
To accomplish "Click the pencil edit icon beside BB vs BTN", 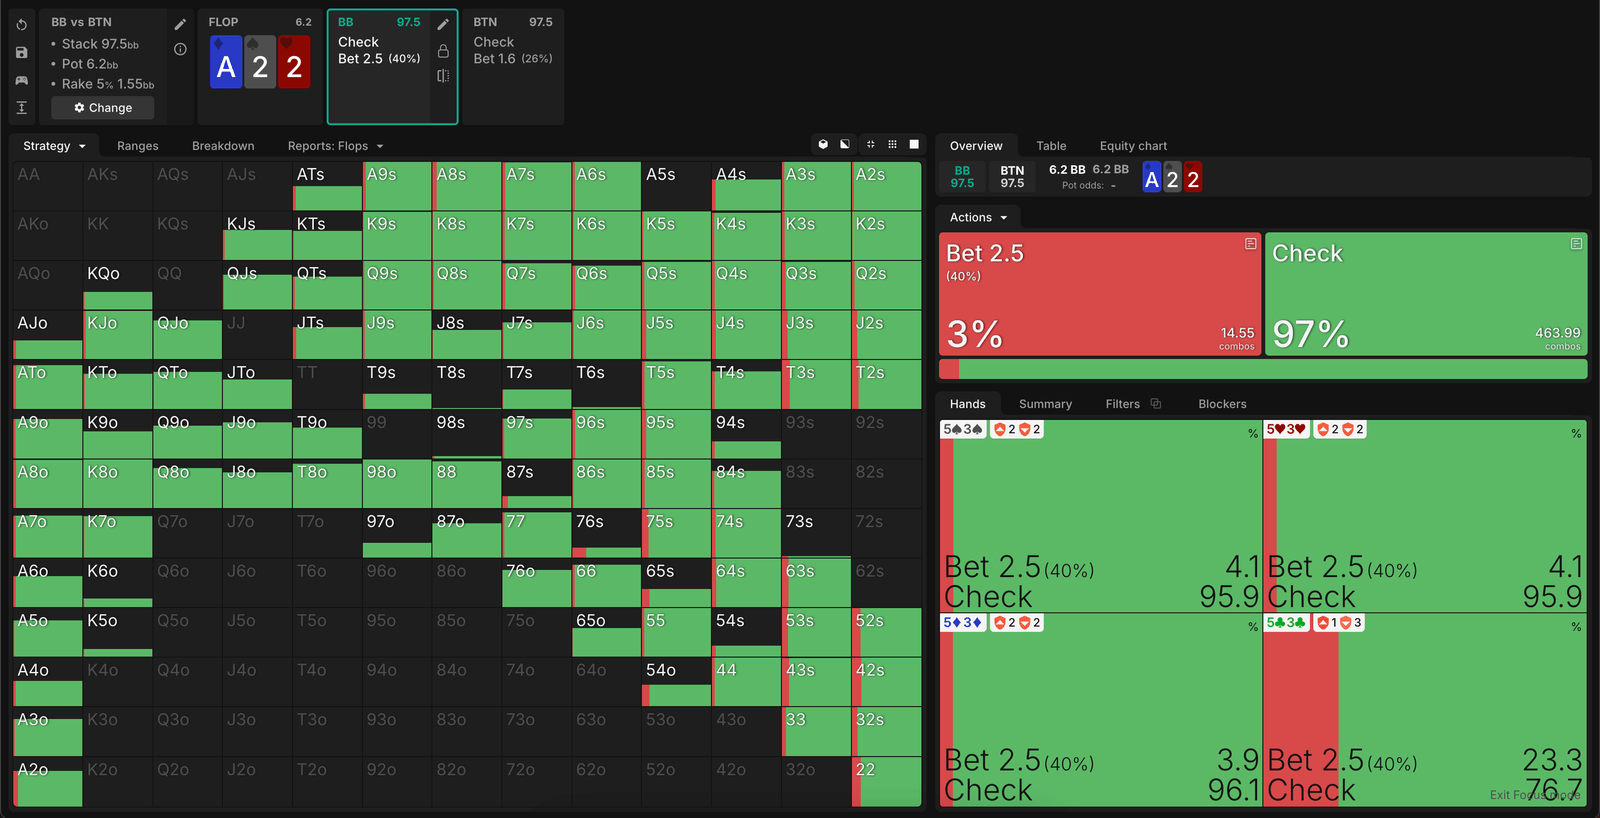I will coord(180,24).
